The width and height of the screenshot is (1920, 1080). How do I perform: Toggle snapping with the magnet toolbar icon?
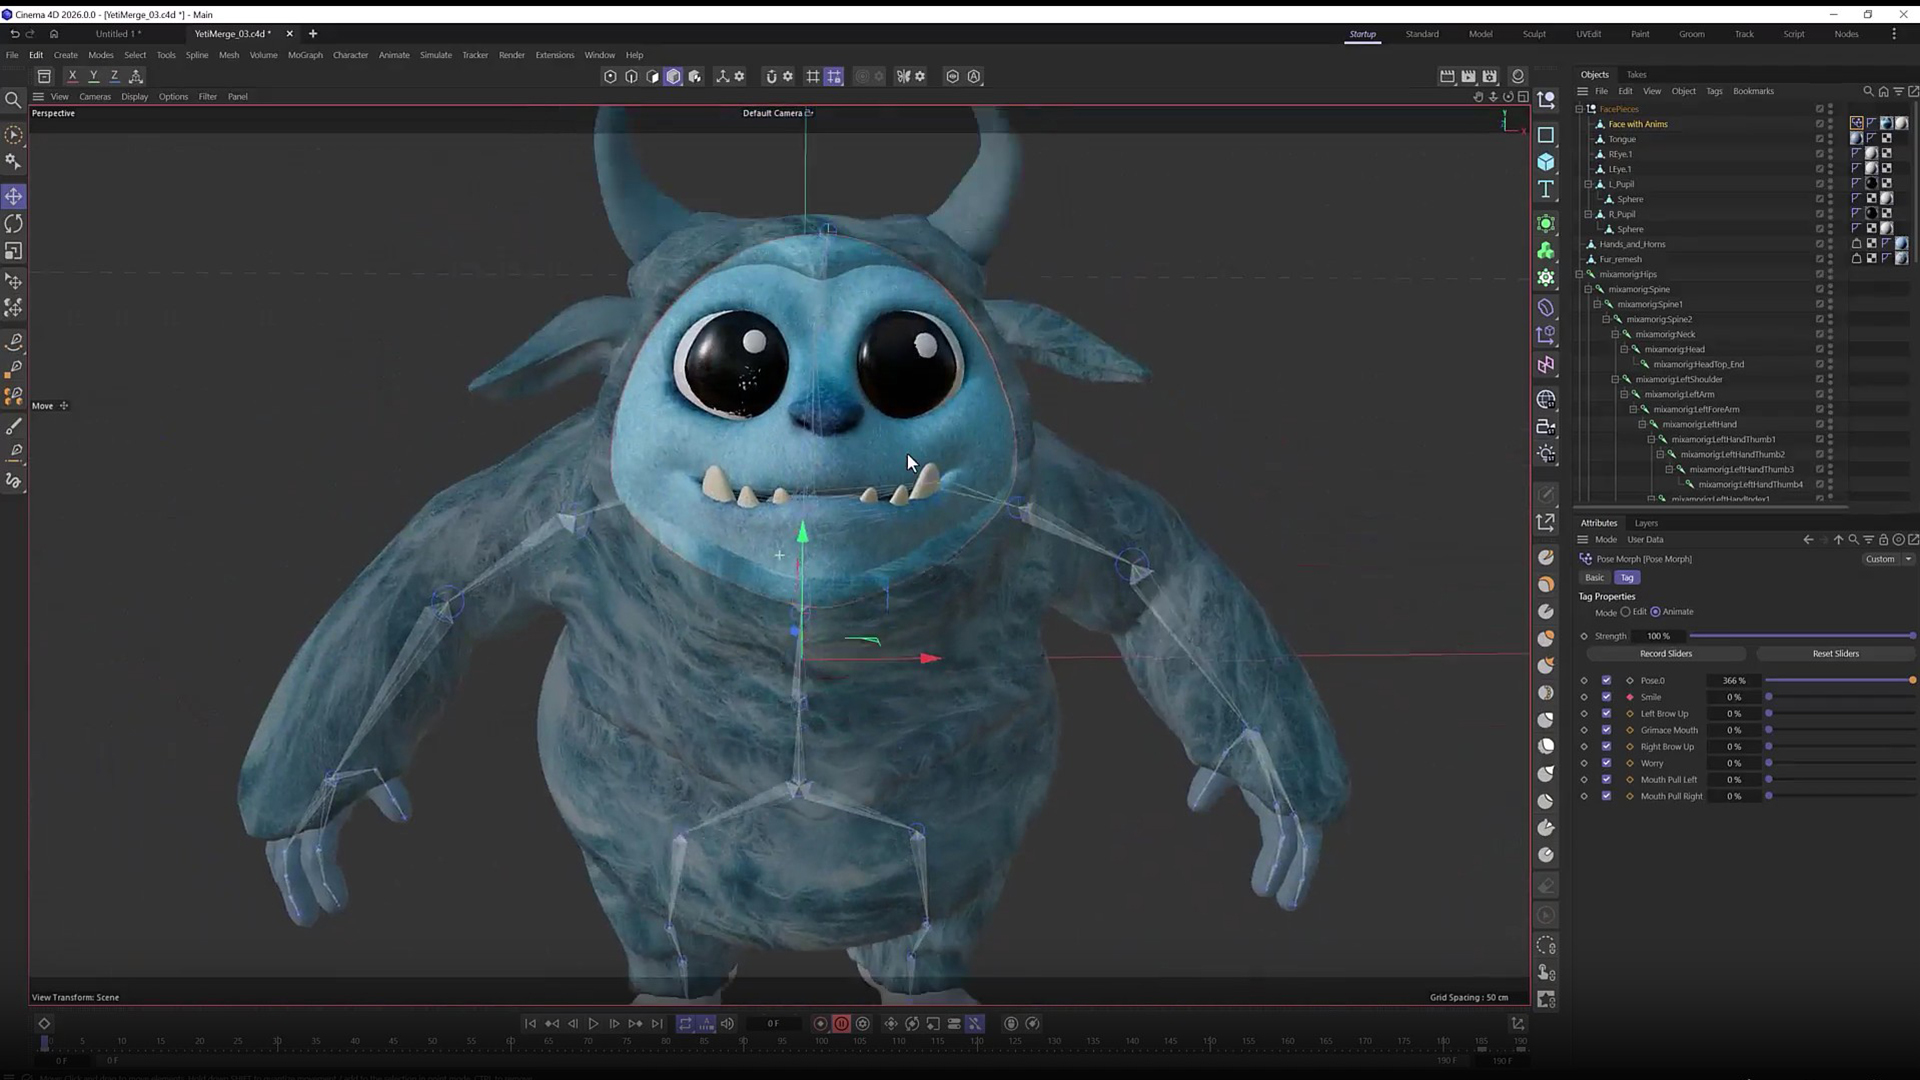pyautogui.click(x=771, y=76)
